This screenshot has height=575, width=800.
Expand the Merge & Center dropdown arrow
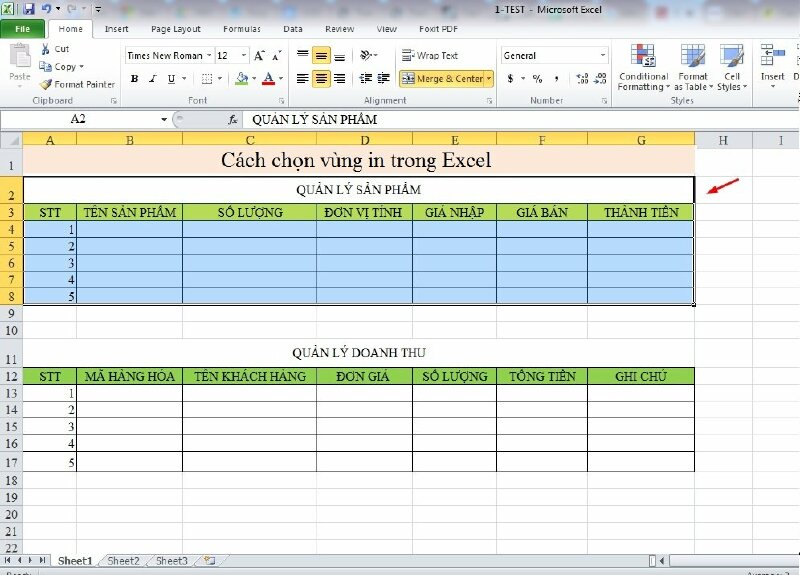(489, 79)
